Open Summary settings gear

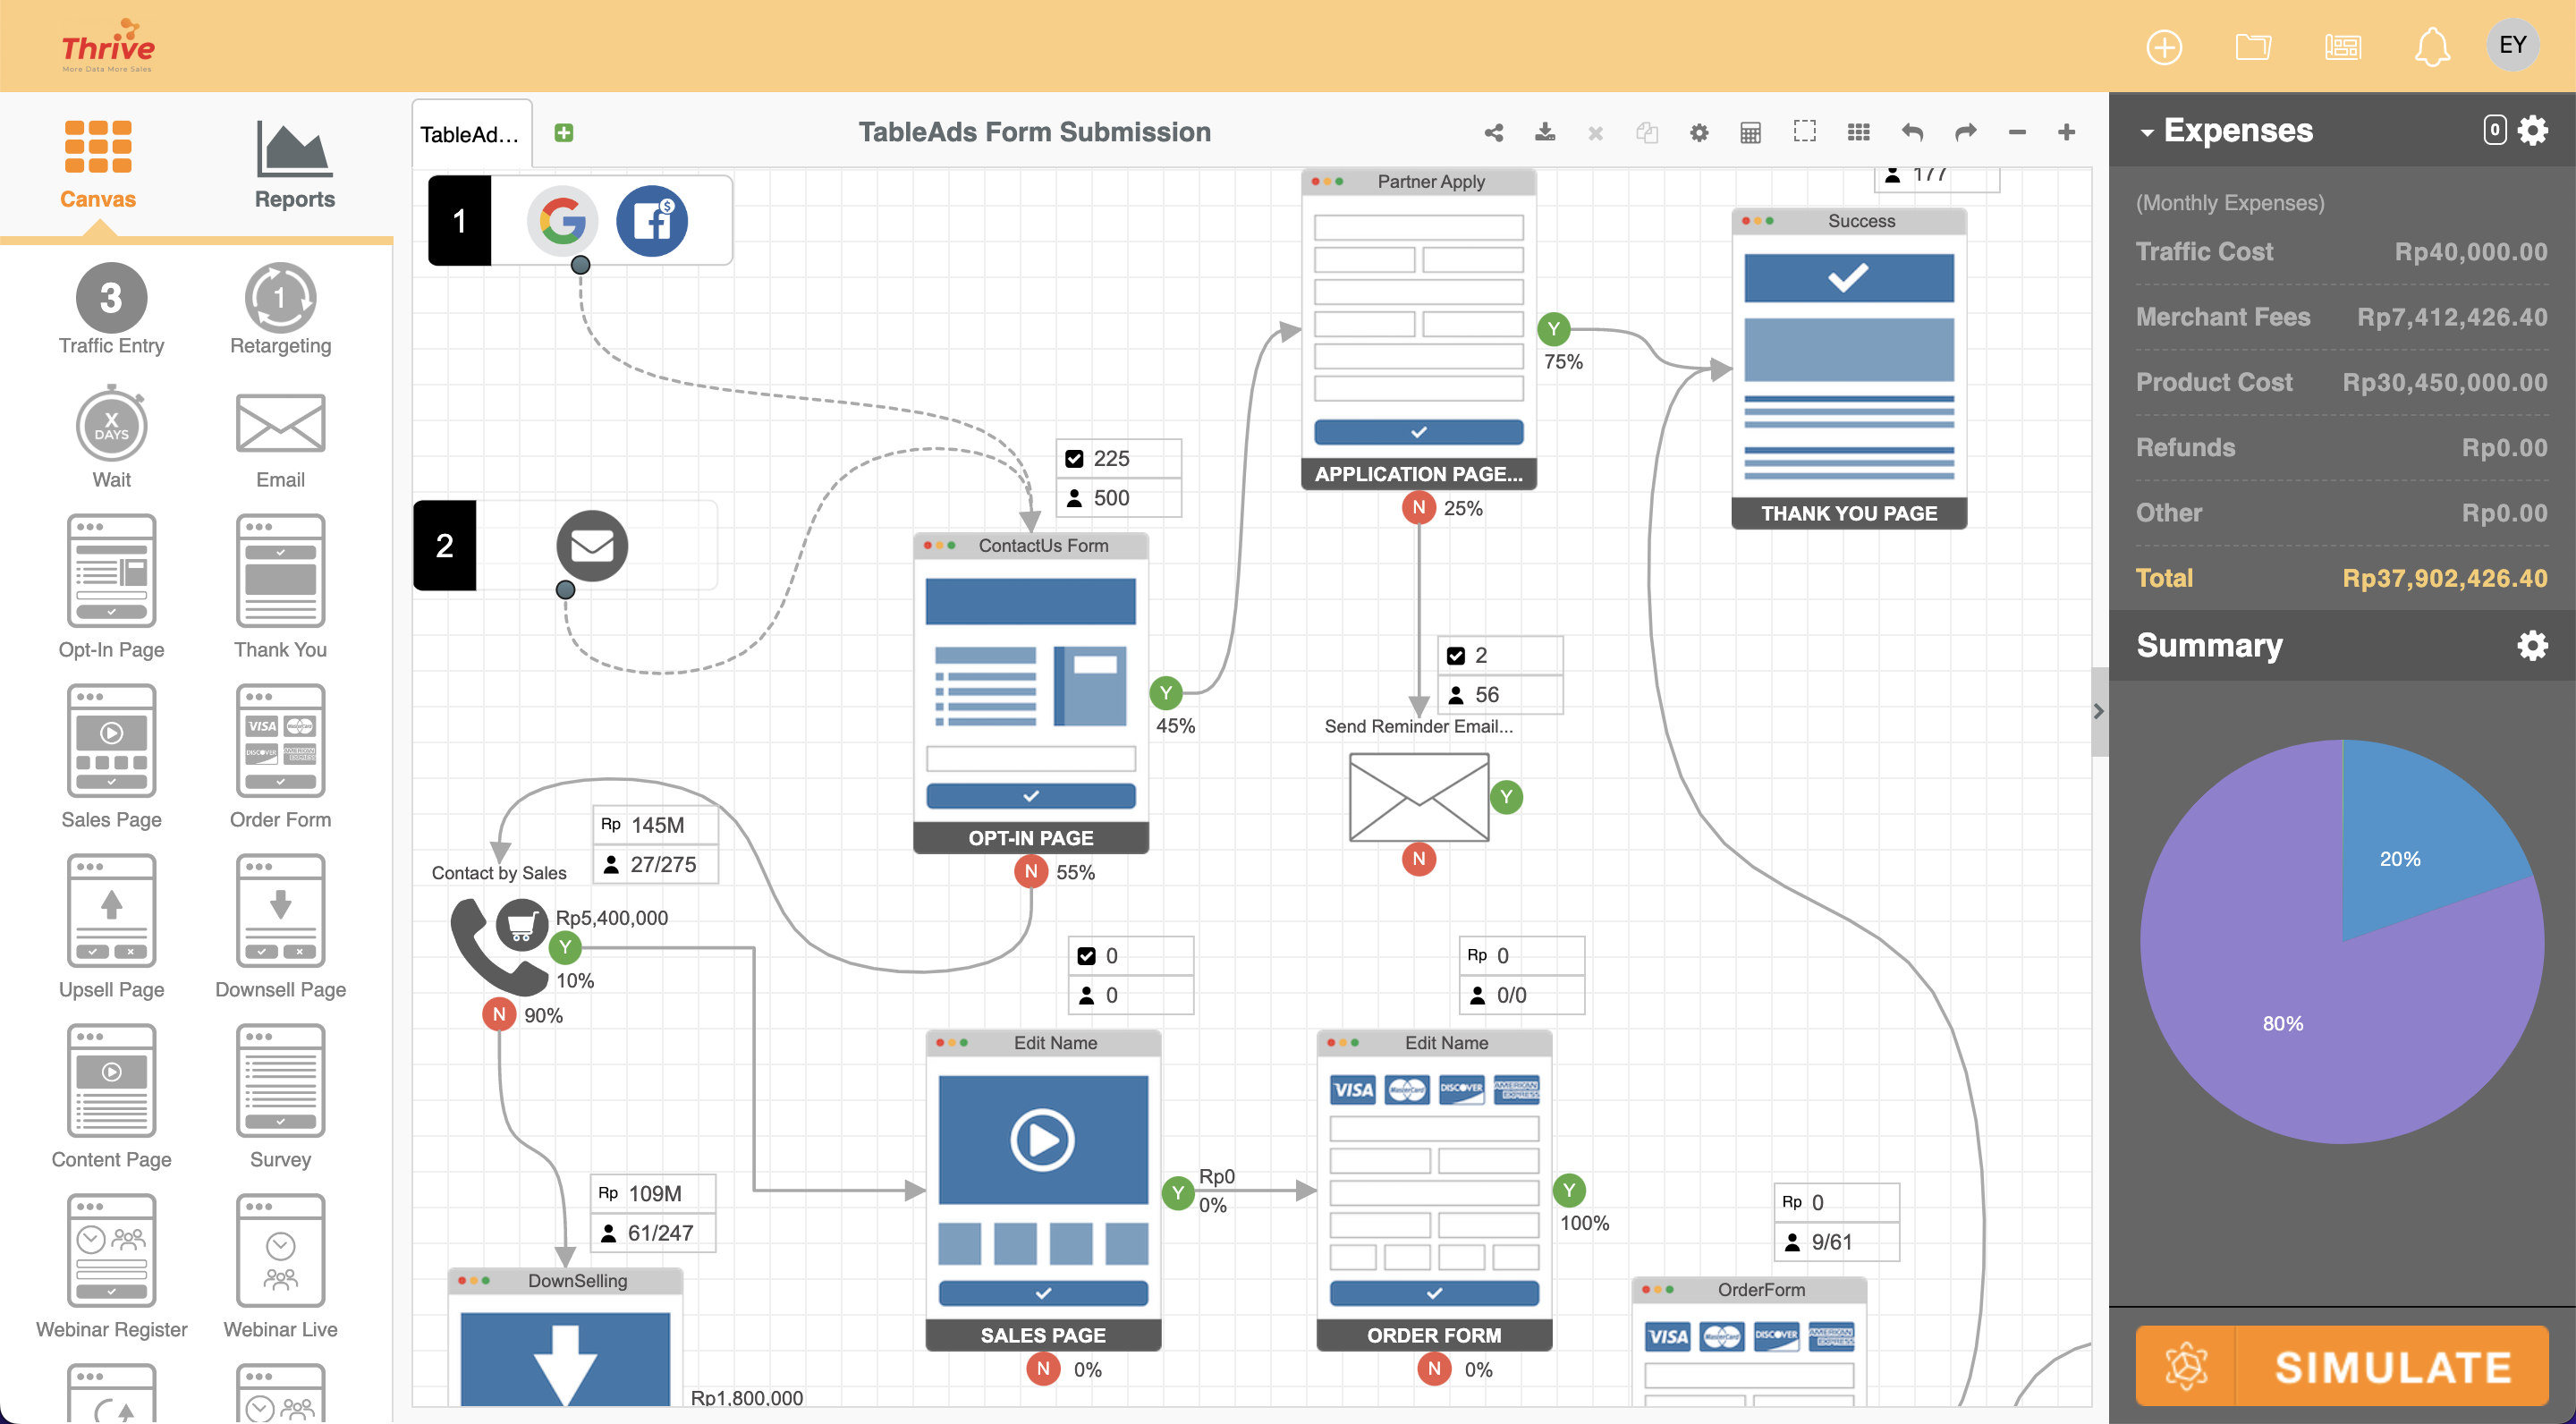point(2531,645)
